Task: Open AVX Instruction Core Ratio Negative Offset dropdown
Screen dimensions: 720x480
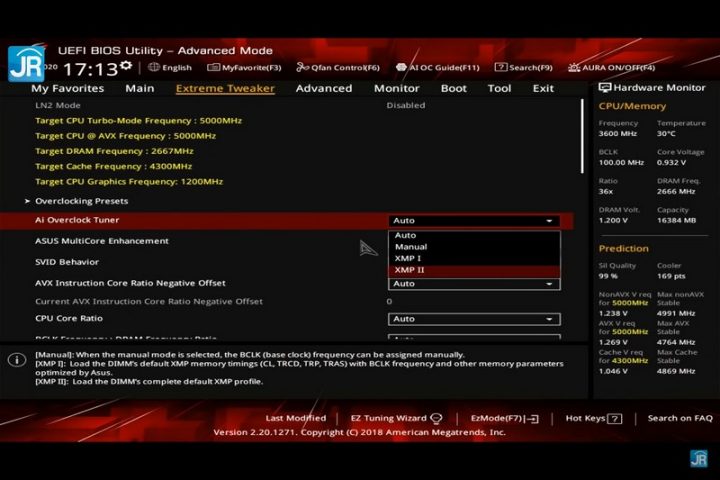Action: click(x=474, y=284)
